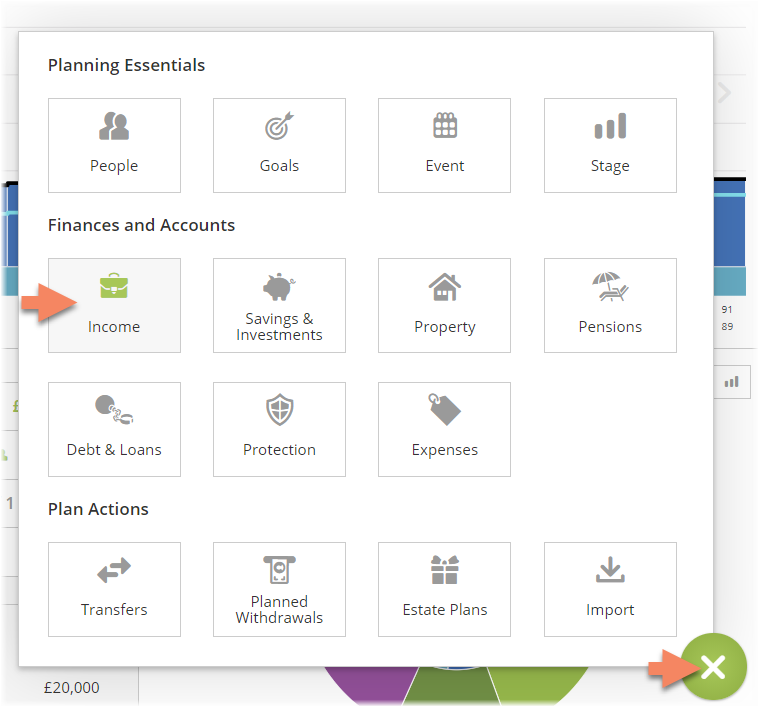Screen dimensions: 759x707
Task: Close the add menu with green X
Action: point(713,667)
